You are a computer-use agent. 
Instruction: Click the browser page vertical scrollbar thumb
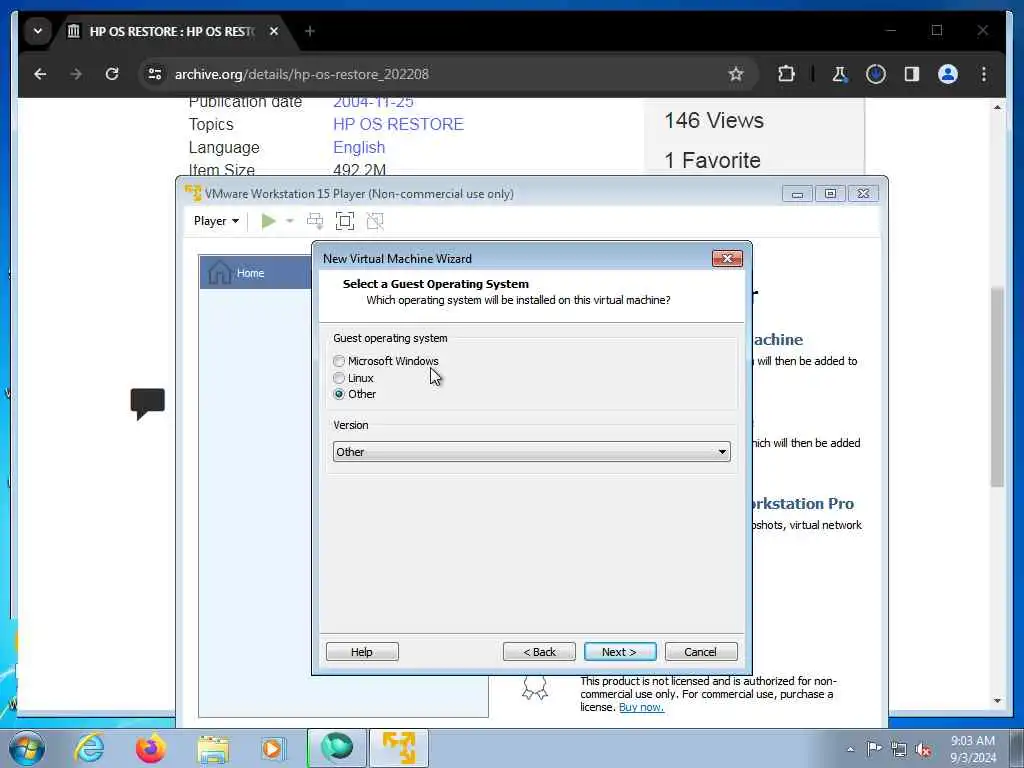[997, 387]
